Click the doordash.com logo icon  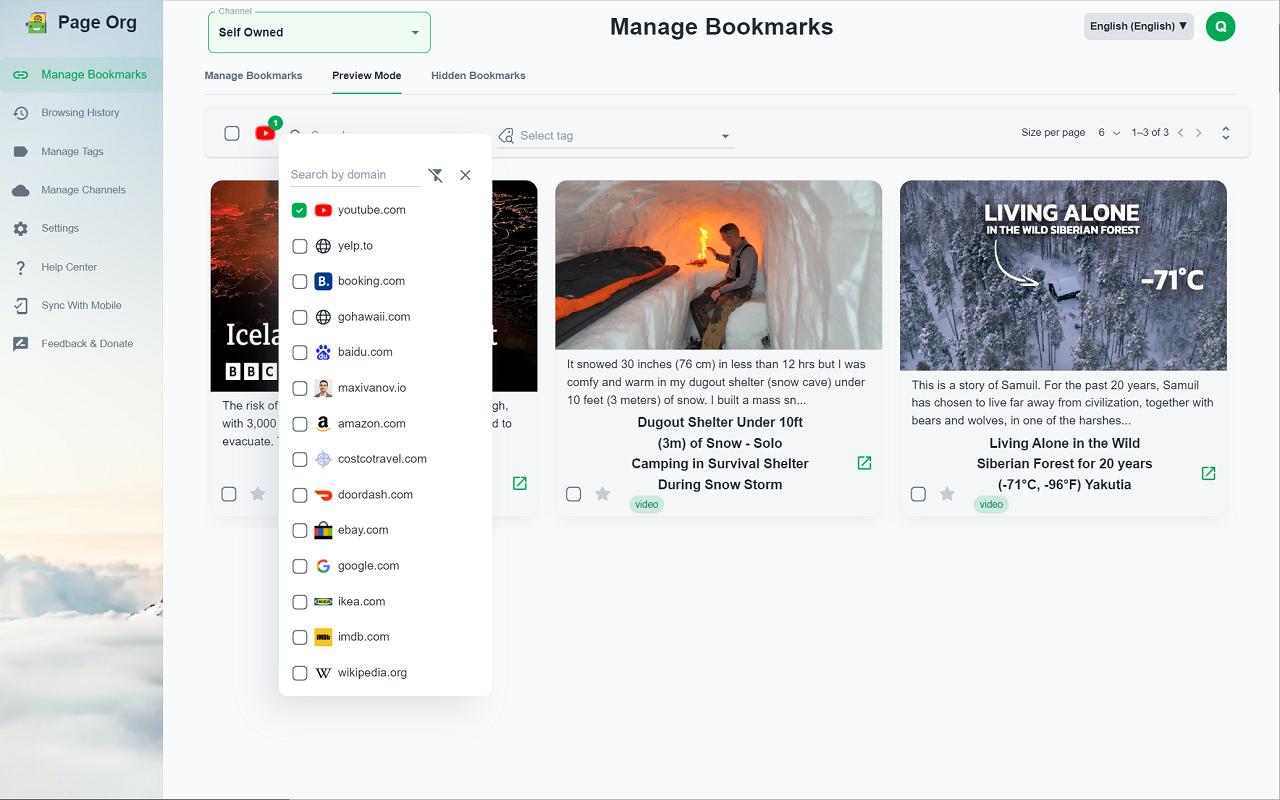pos(323,495)
